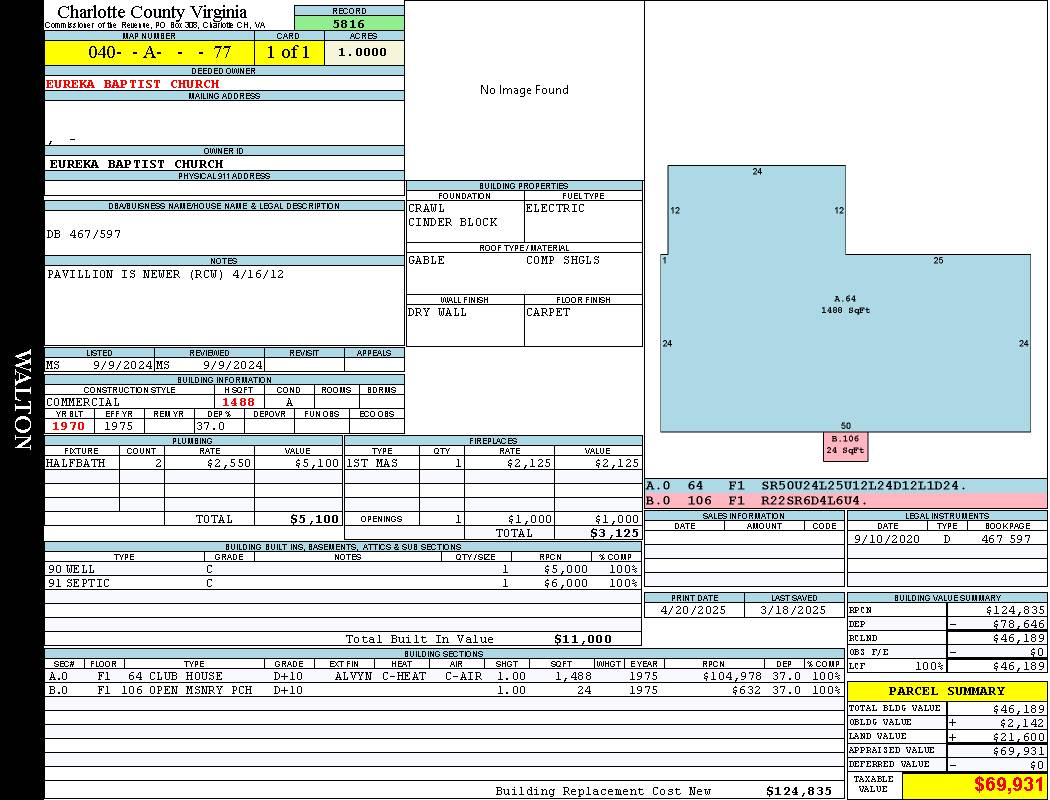Screen dimensions: 1050x800
Task: Click the B.0 106 OPEN MSNRY PCH row
Action: (x=445, y=690)
